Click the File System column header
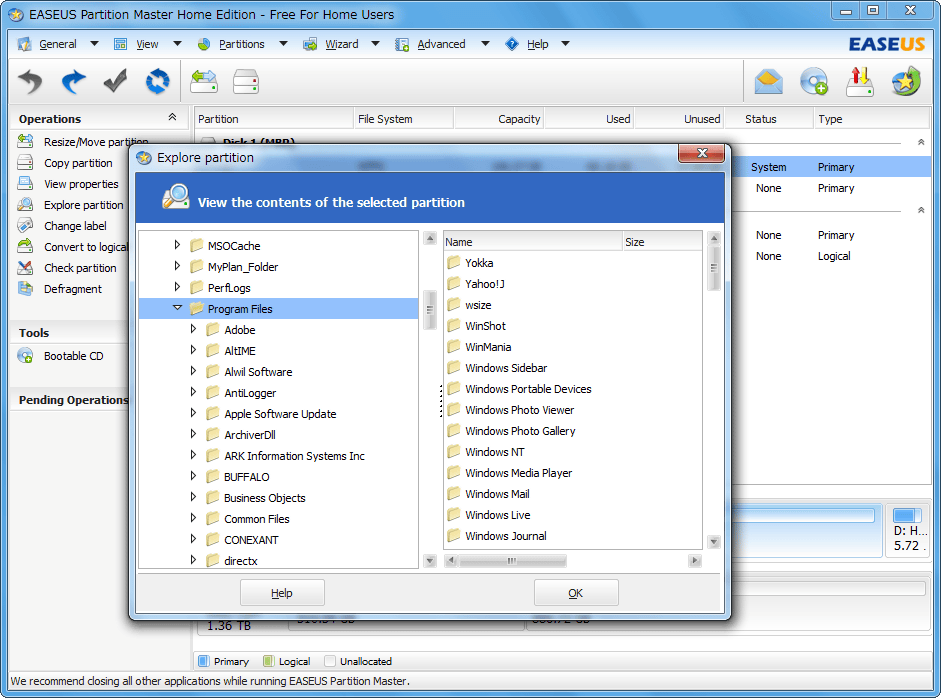This screenshot has width=941, height=698. coord(403,119)
